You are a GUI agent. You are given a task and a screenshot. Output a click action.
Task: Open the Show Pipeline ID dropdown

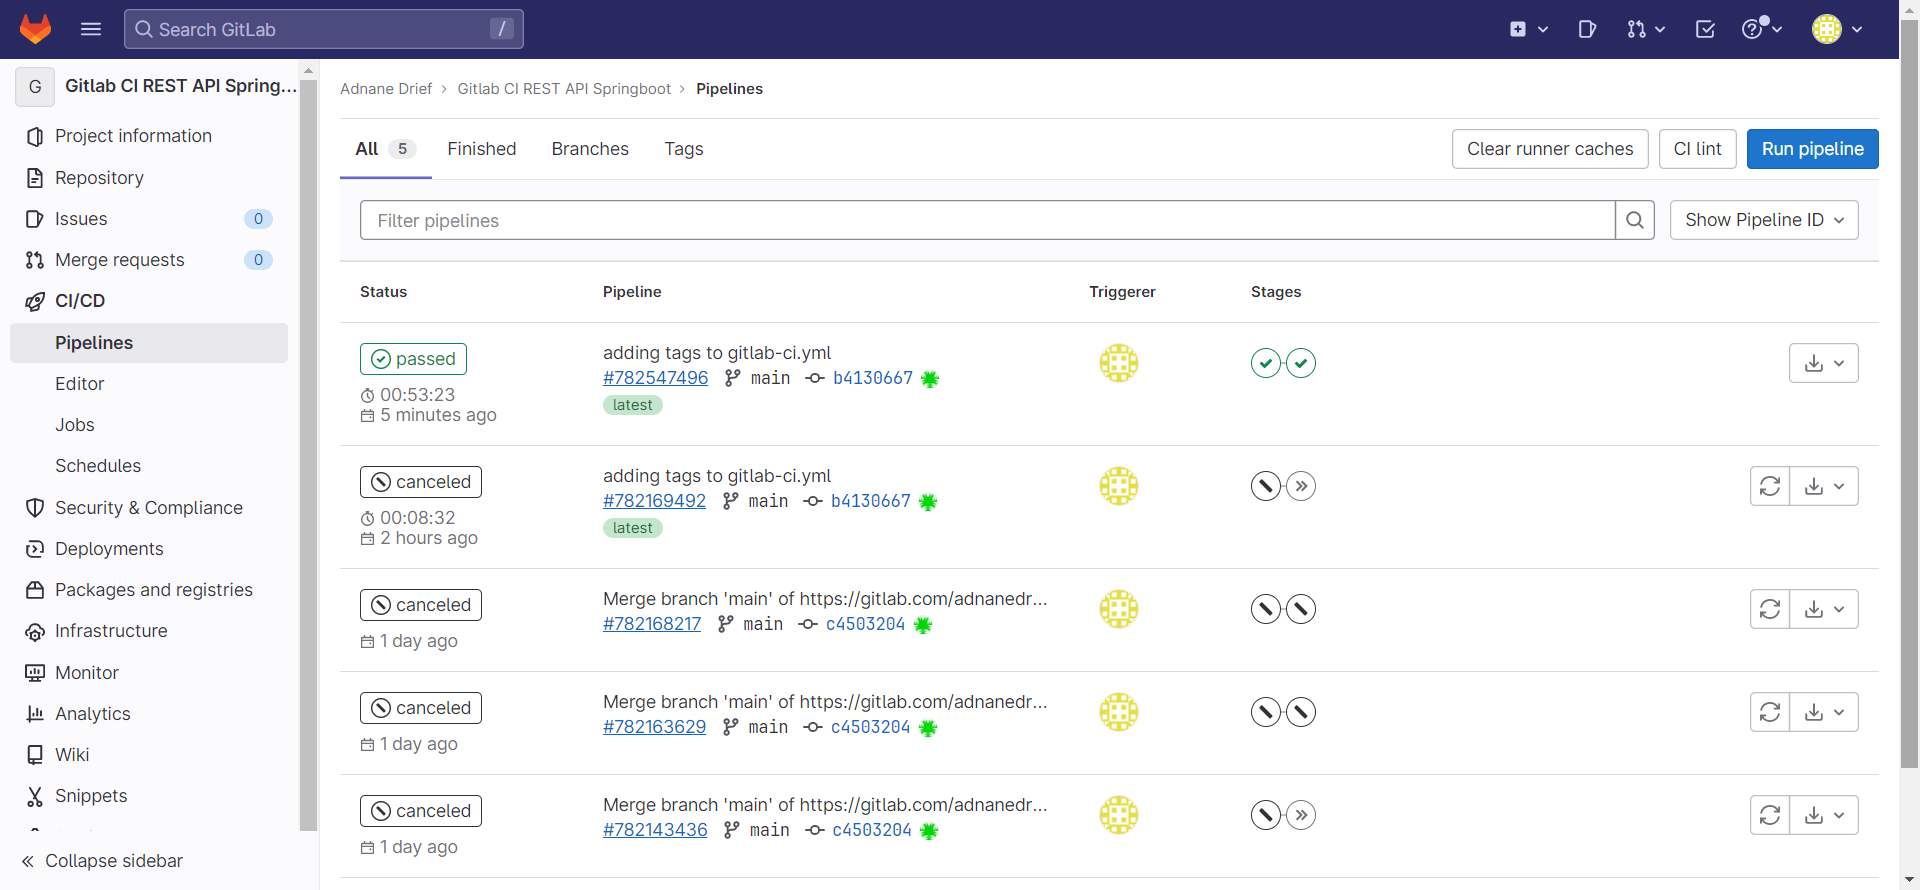(1763, 220)
